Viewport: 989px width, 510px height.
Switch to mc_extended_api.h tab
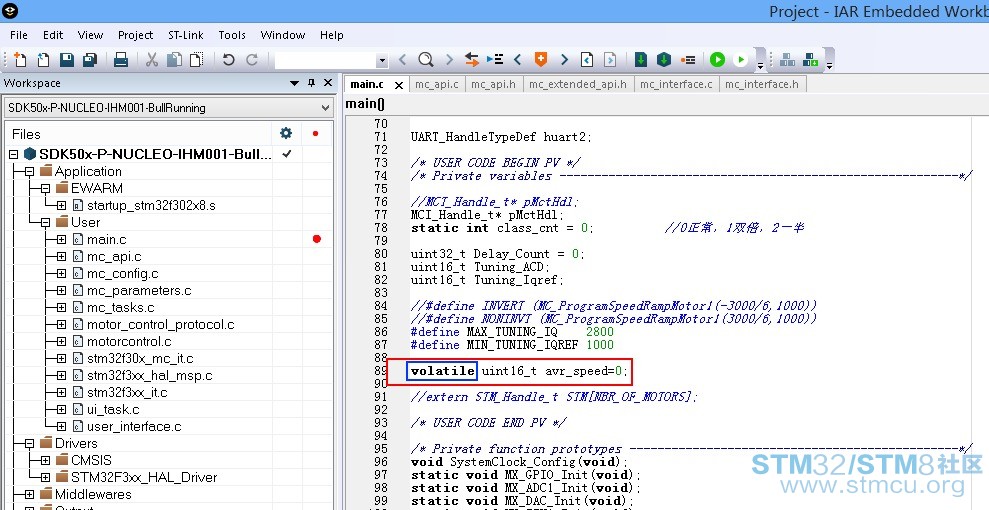coord(578,84)
